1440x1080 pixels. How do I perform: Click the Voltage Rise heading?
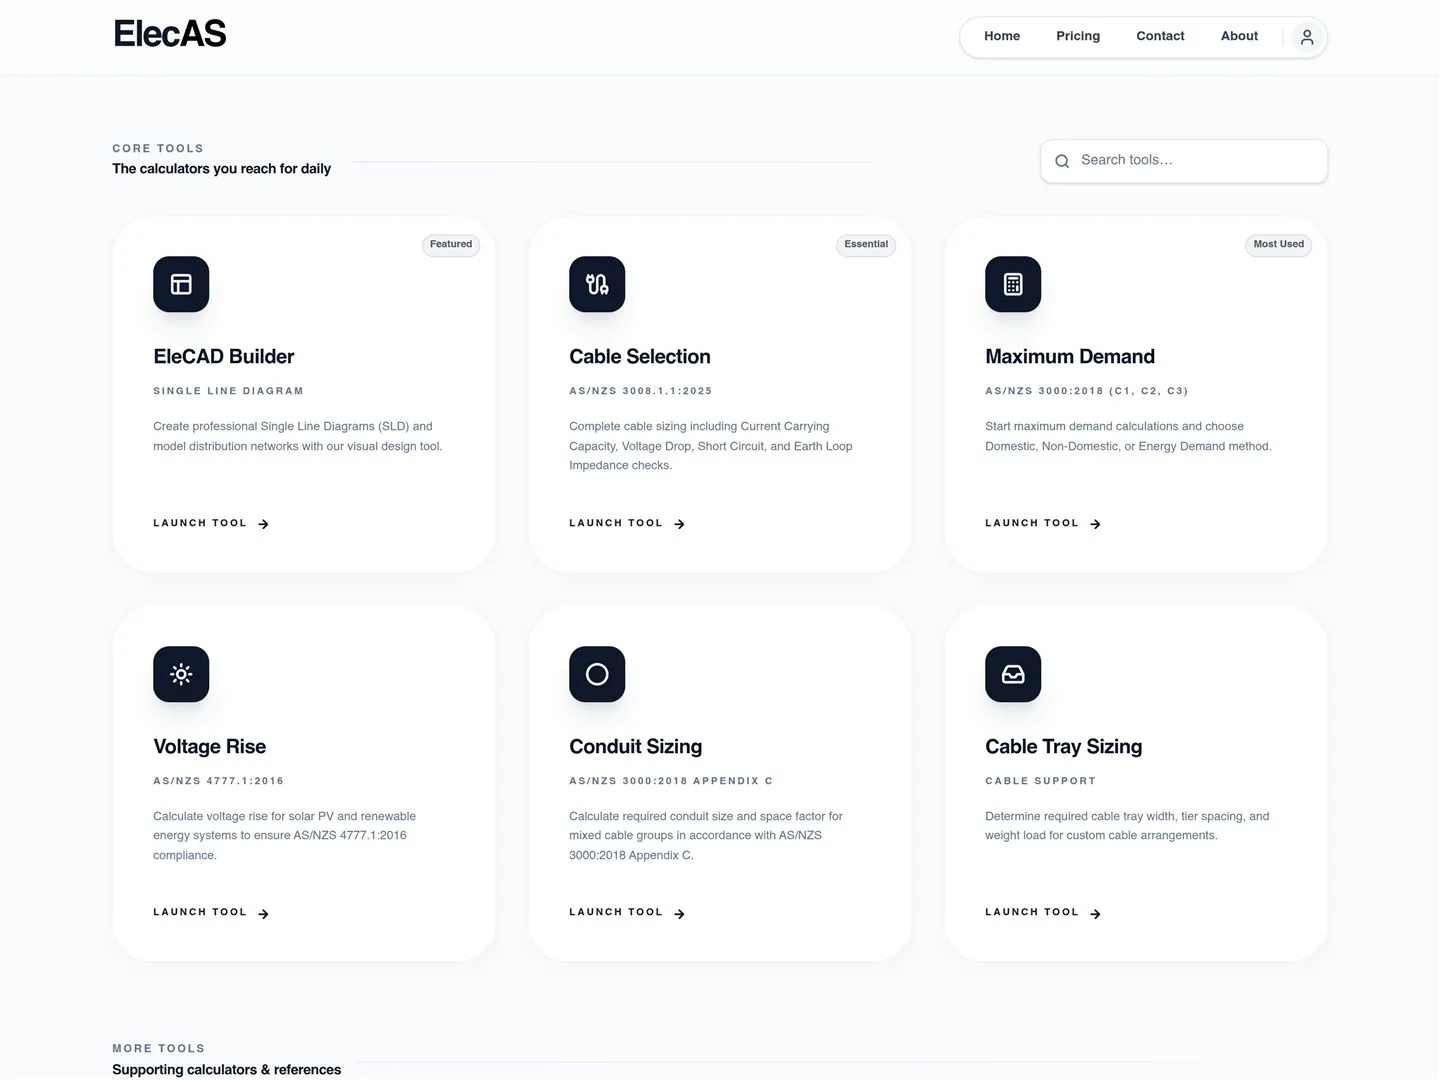click(x=210, y=747)
